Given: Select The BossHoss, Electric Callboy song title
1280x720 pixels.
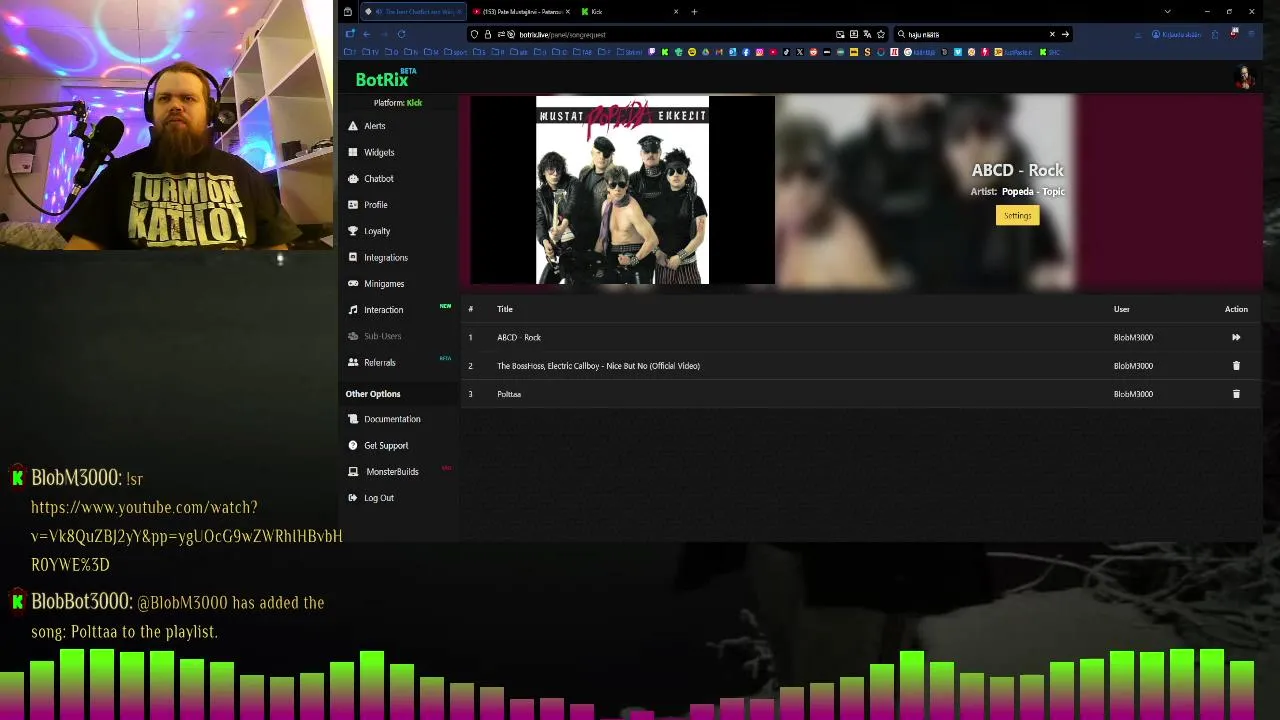Looking at the screenshot, I should (598, 366).
